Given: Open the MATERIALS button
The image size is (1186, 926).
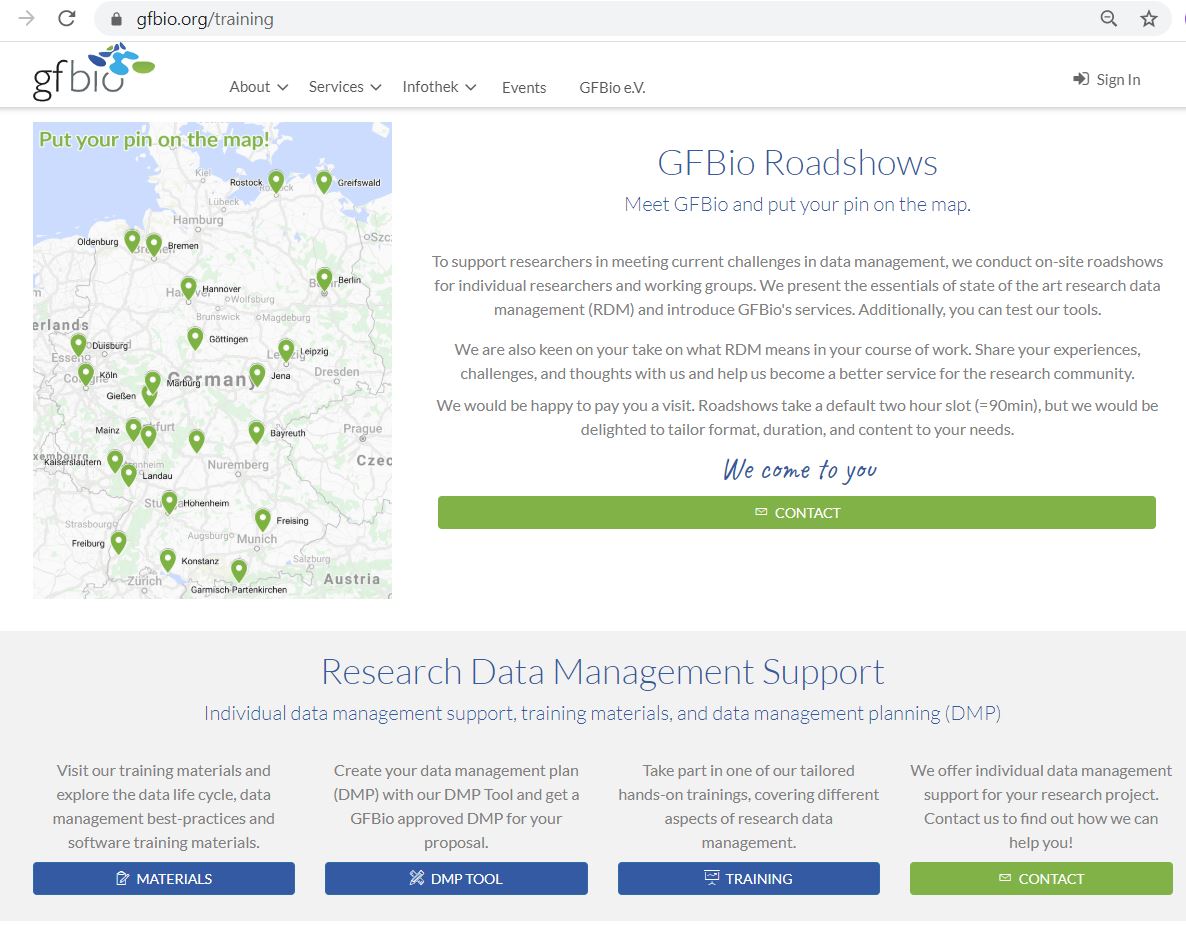Looking at the screenshot, I should point(163,878).
